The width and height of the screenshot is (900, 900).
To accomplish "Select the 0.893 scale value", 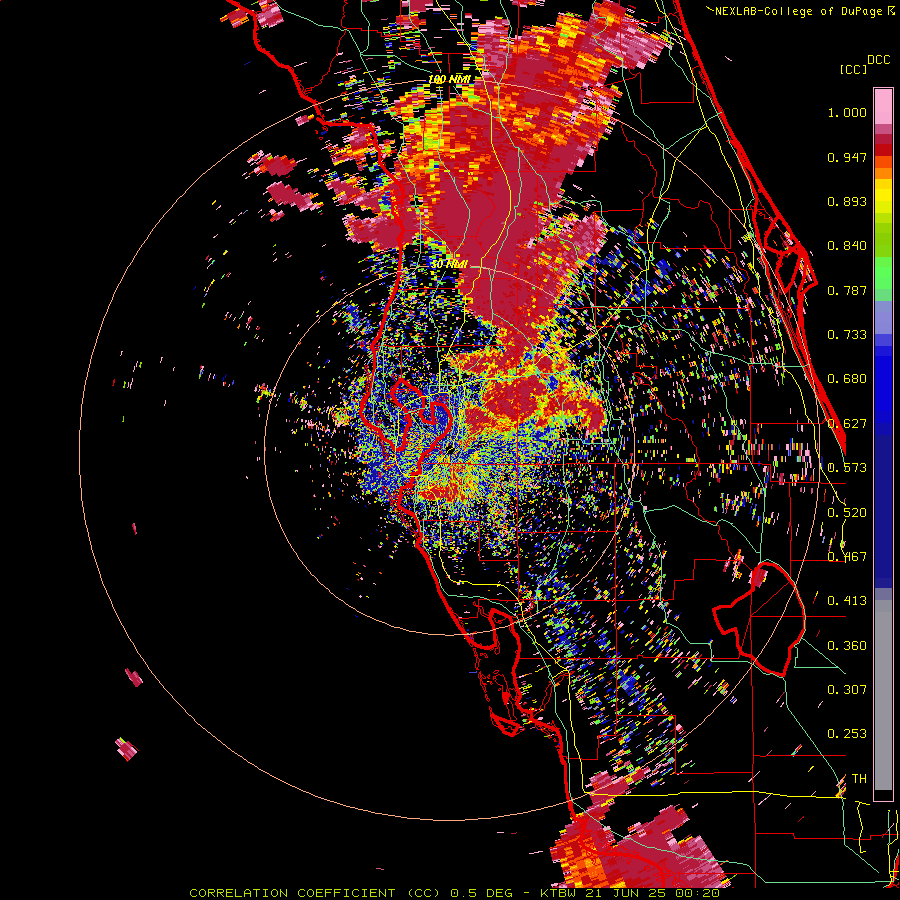I will [x=847, y=201].
